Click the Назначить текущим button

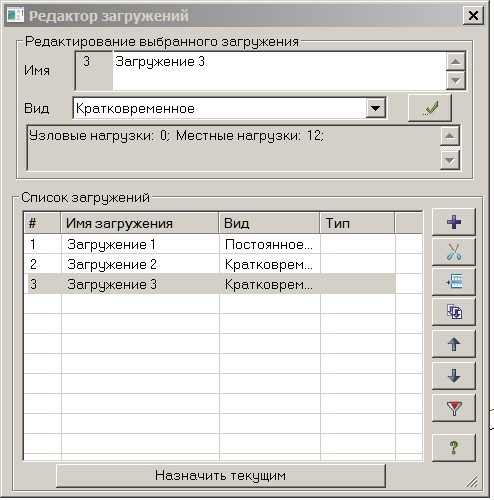pyautogui.click(x=221, y=475)
